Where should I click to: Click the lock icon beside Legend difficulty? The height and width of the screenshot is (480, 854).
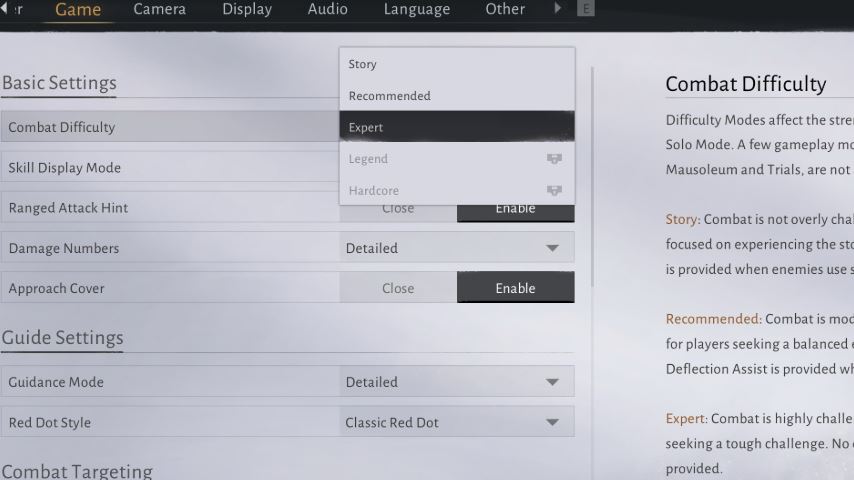click(553, 159)
